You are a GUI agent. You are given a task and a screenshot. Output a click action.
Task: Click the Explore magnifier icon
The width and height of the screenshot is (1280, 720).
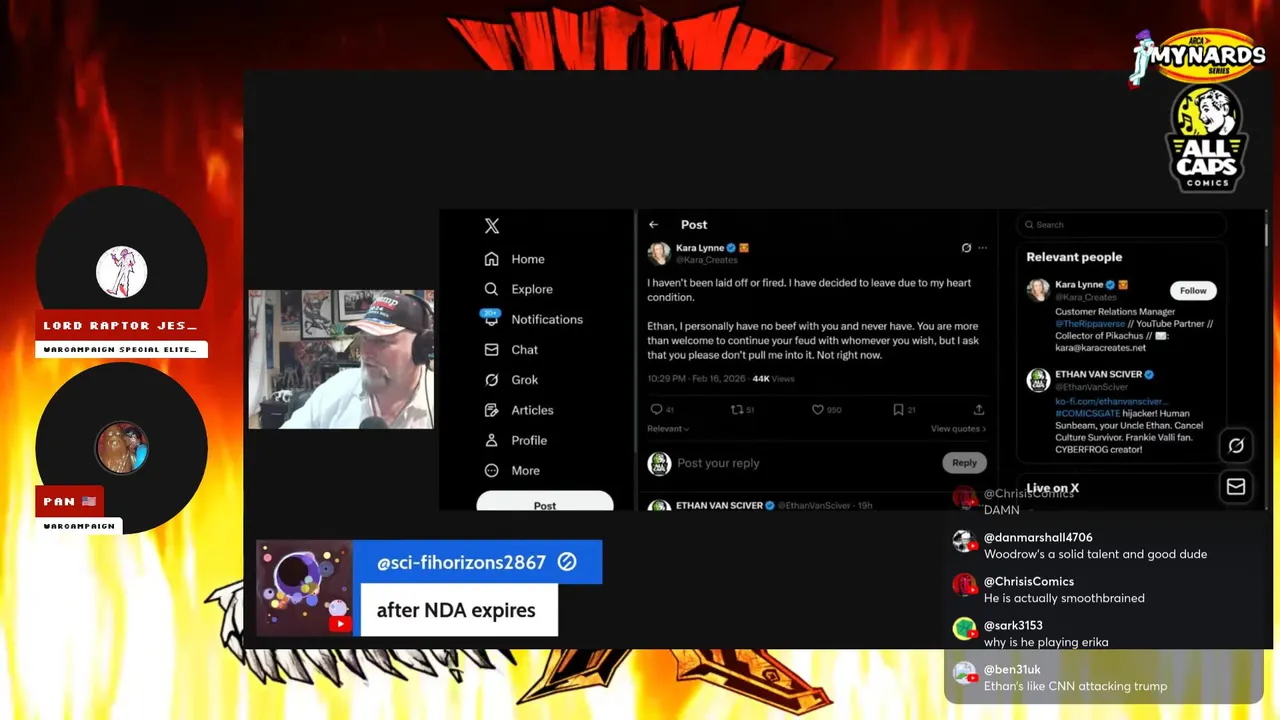coord(491,289)
